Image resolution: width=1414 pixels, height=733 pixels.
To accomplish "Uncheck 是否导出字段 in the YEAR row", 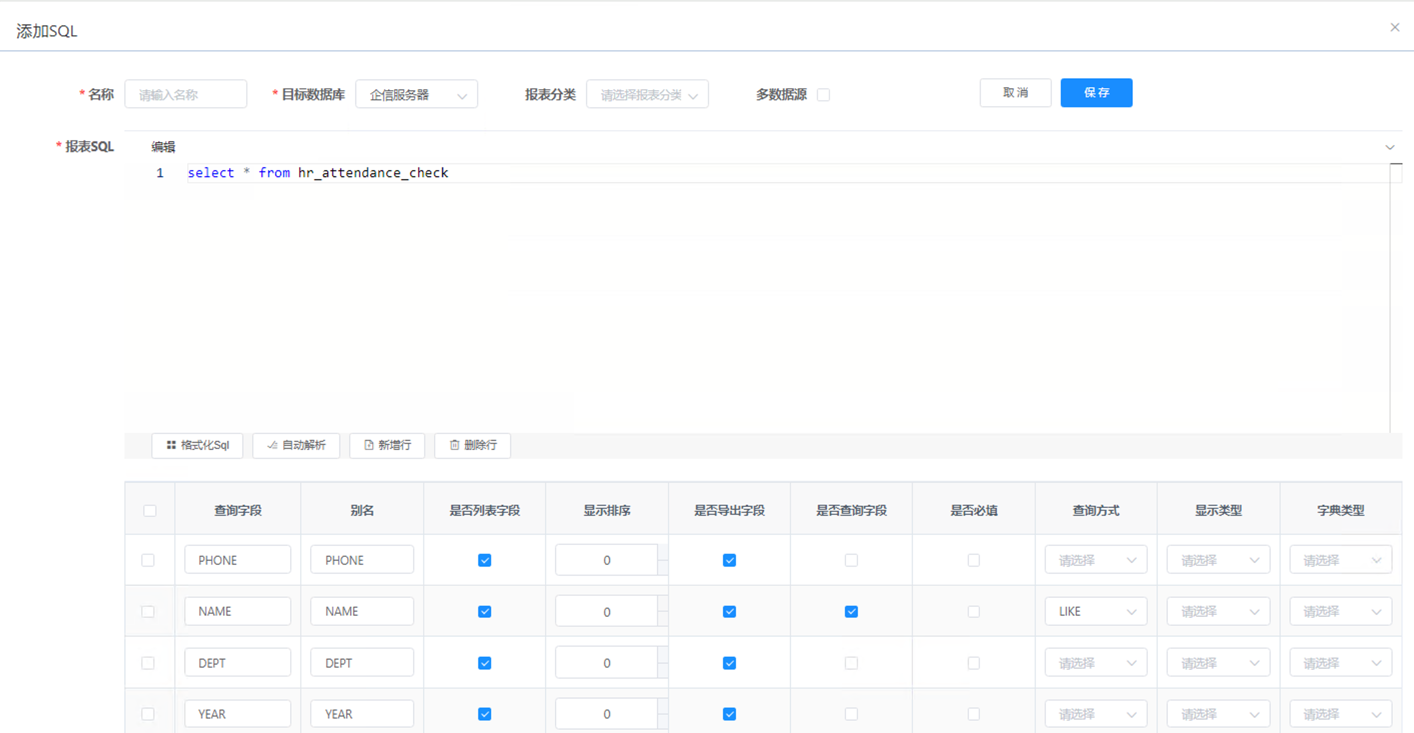I will tap(729, 713).
